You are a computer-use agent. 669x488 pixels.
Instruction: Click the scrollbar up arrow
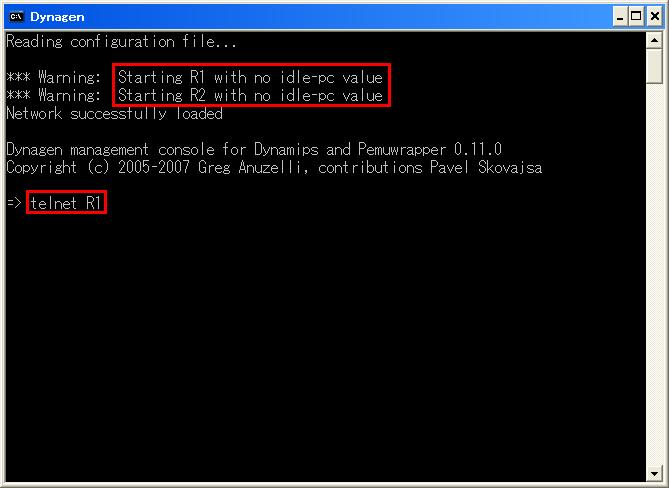pos(654,41)
